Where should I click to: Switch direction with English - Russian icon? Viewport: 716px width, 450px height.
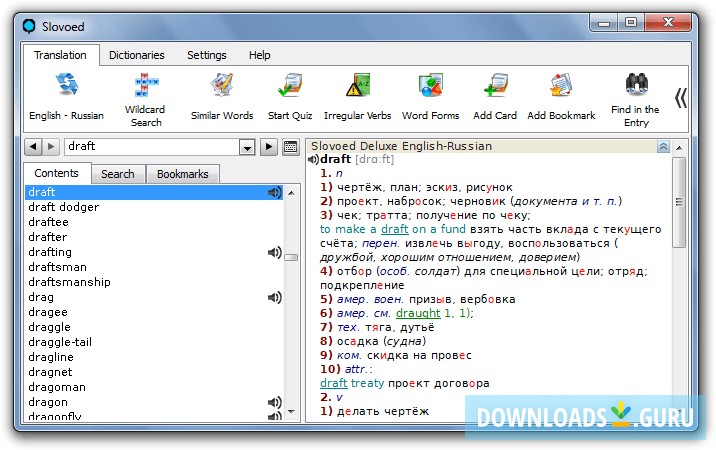(x=67, y=85)
